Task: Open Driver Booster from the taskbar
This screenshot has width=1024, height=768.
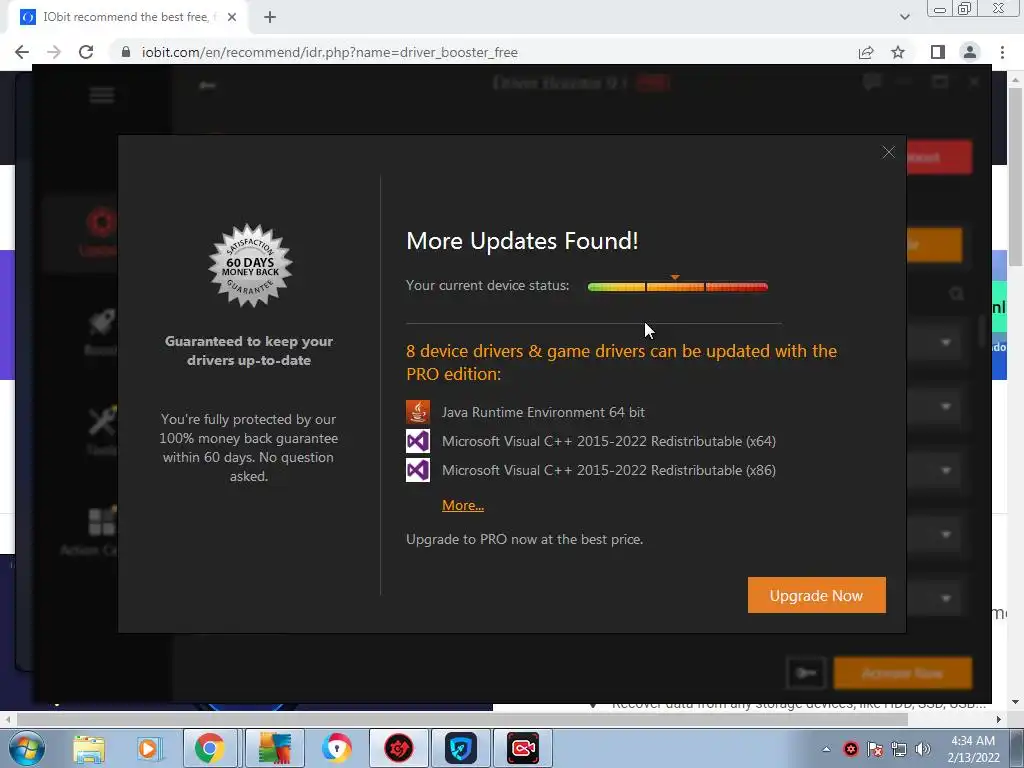Action: [x=399, y=748]
